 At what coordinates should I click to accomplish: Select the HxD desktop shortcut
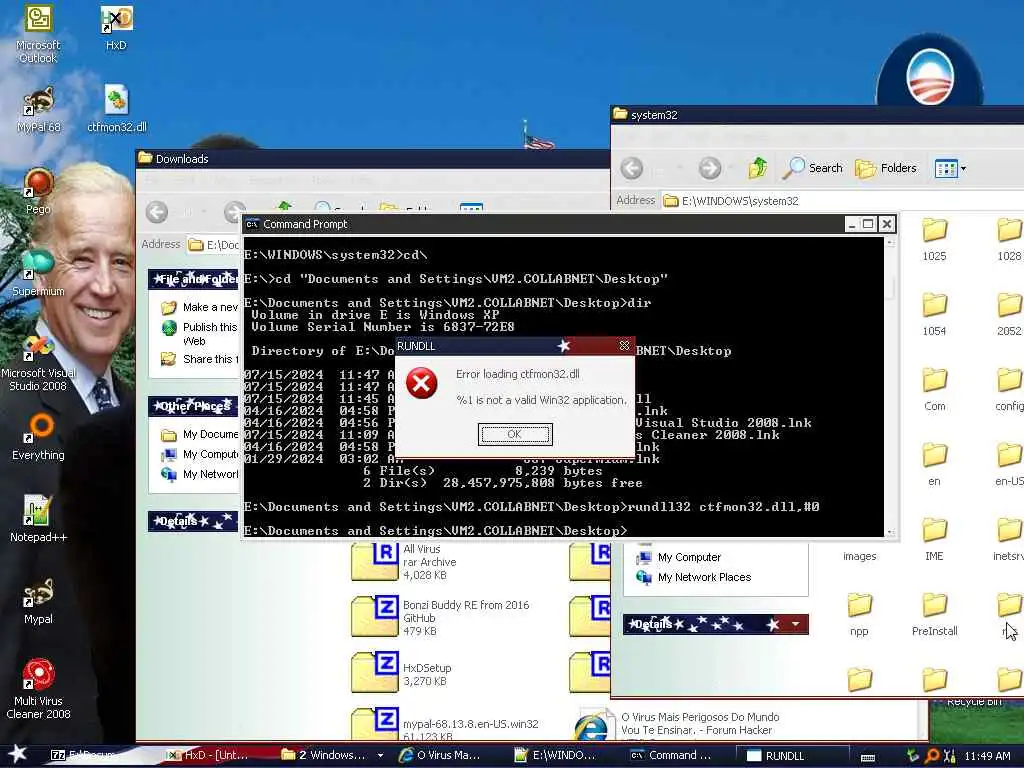(x=116, y=27)
